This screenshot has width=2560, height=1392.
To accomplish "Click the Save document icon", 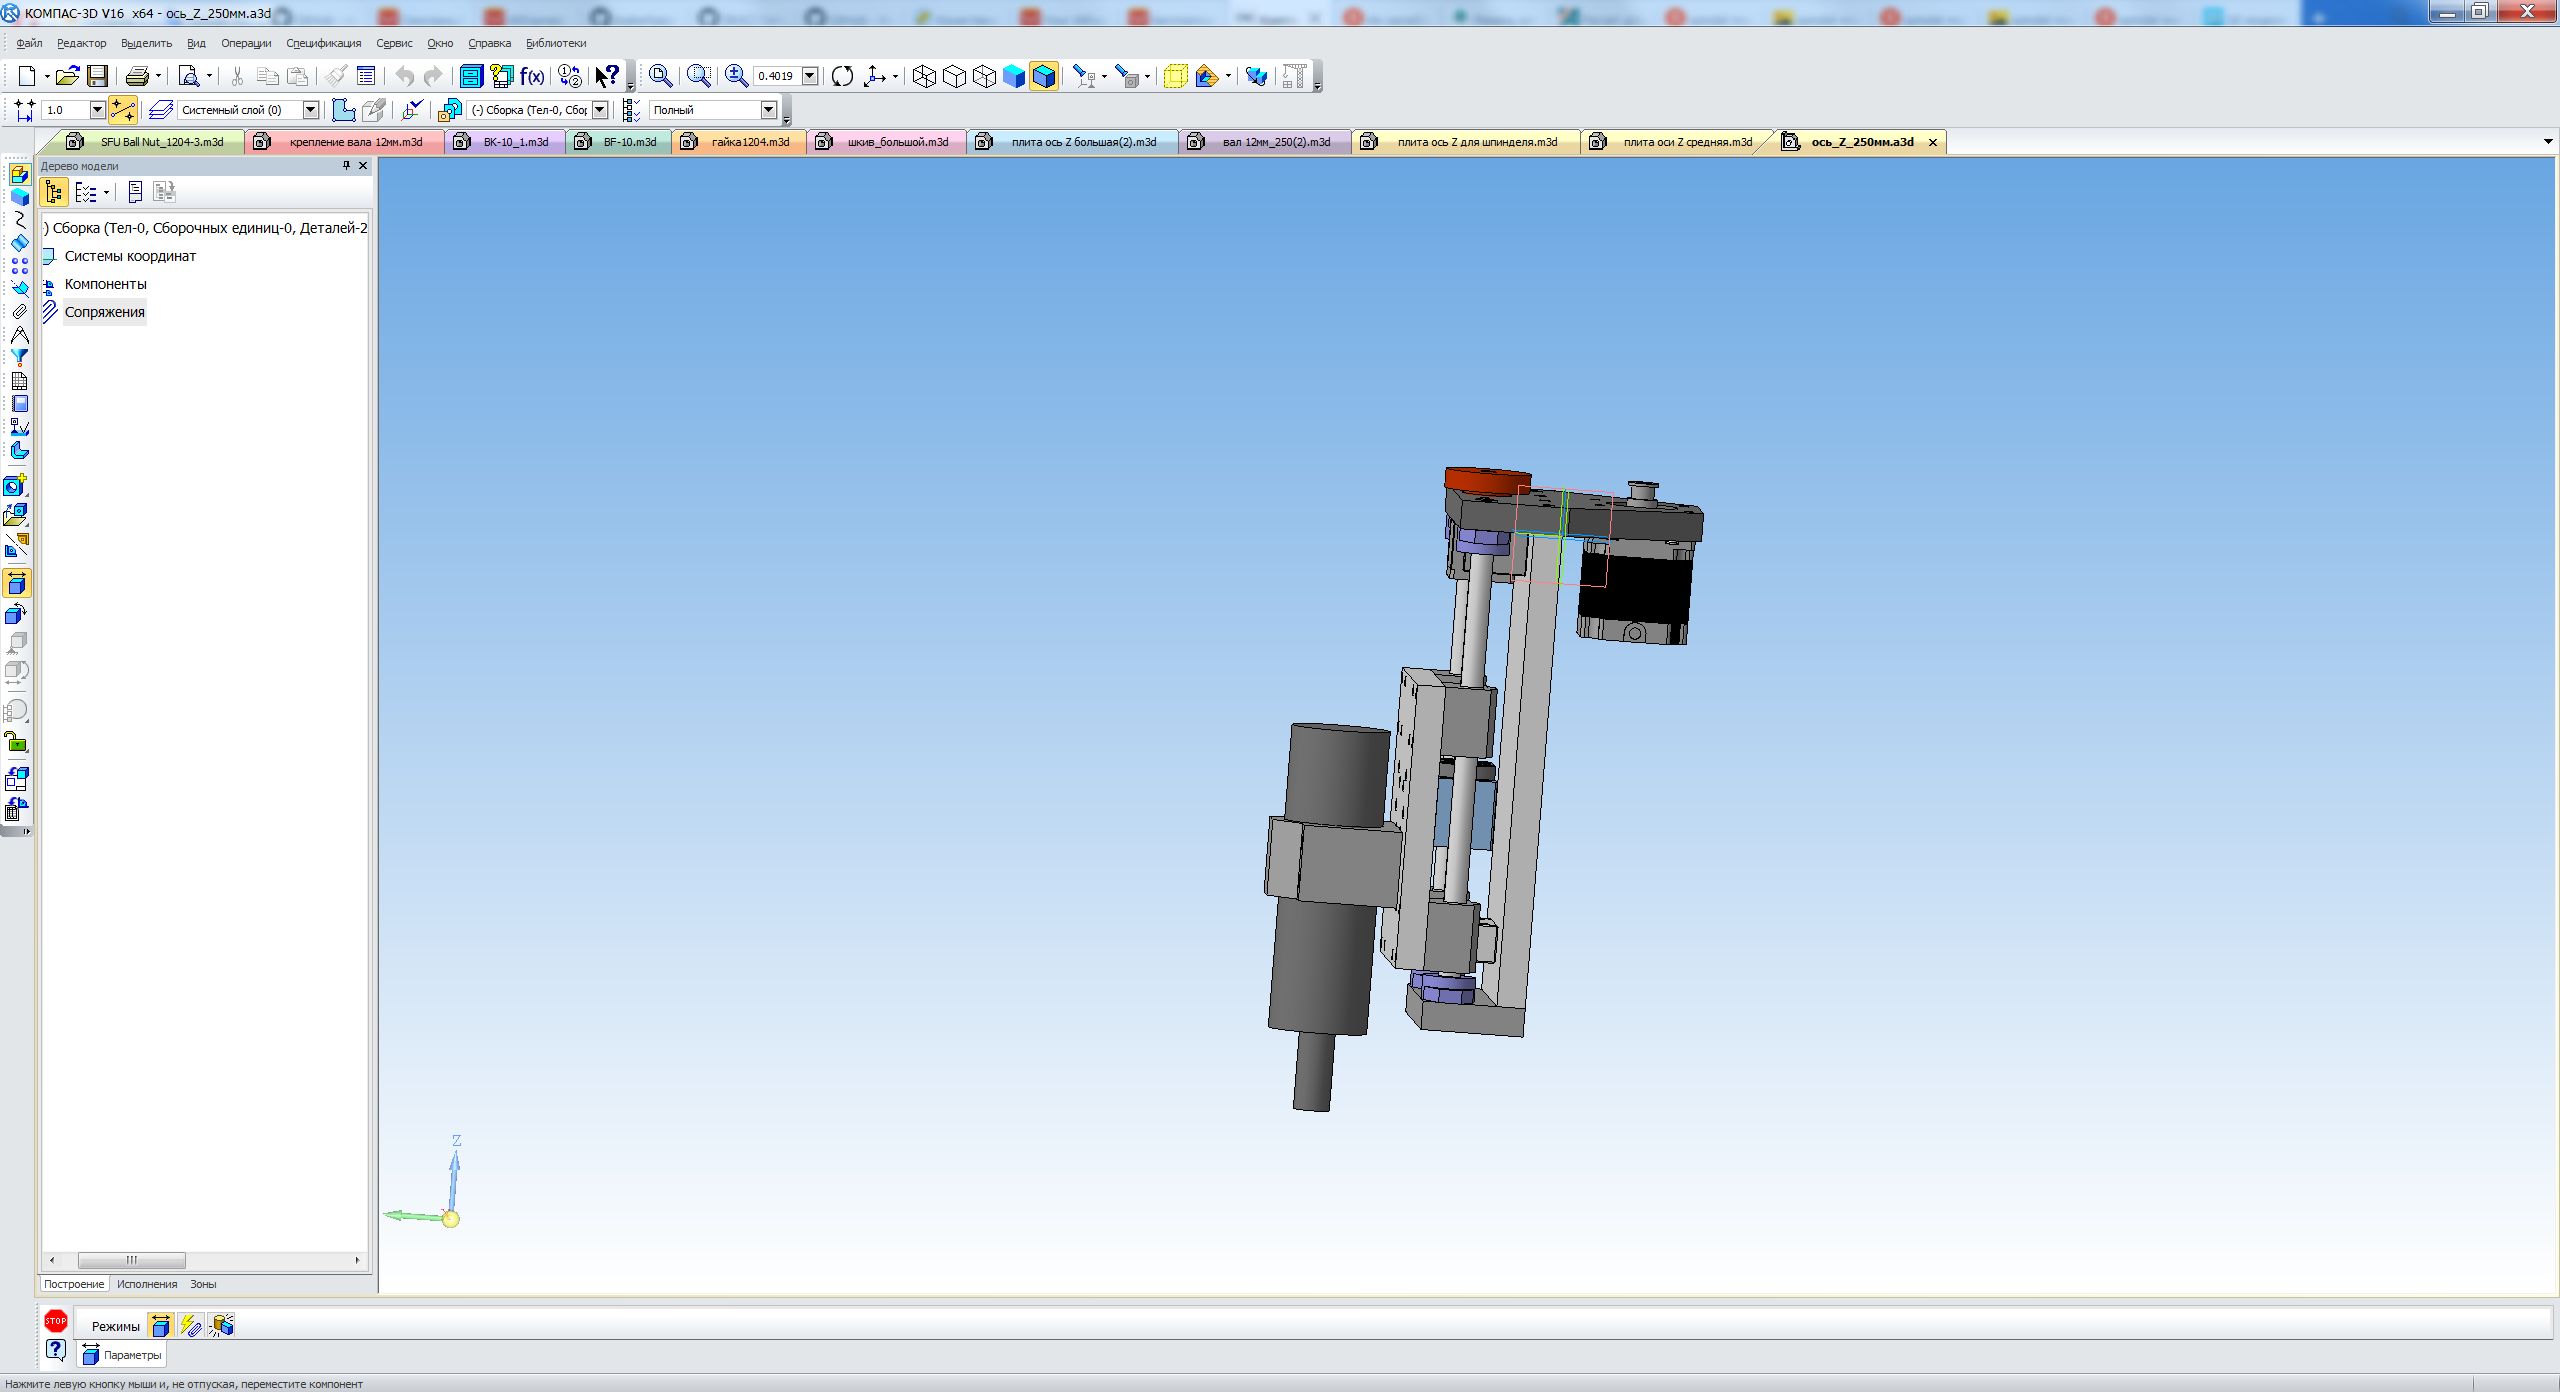I will 97,76.
